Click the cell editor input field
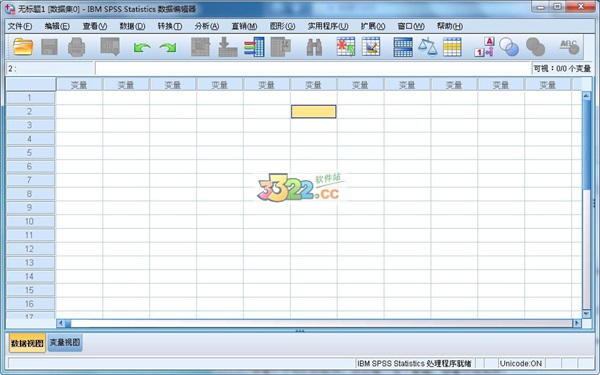This screenshot has width=600, height=375. pos(313,68)
